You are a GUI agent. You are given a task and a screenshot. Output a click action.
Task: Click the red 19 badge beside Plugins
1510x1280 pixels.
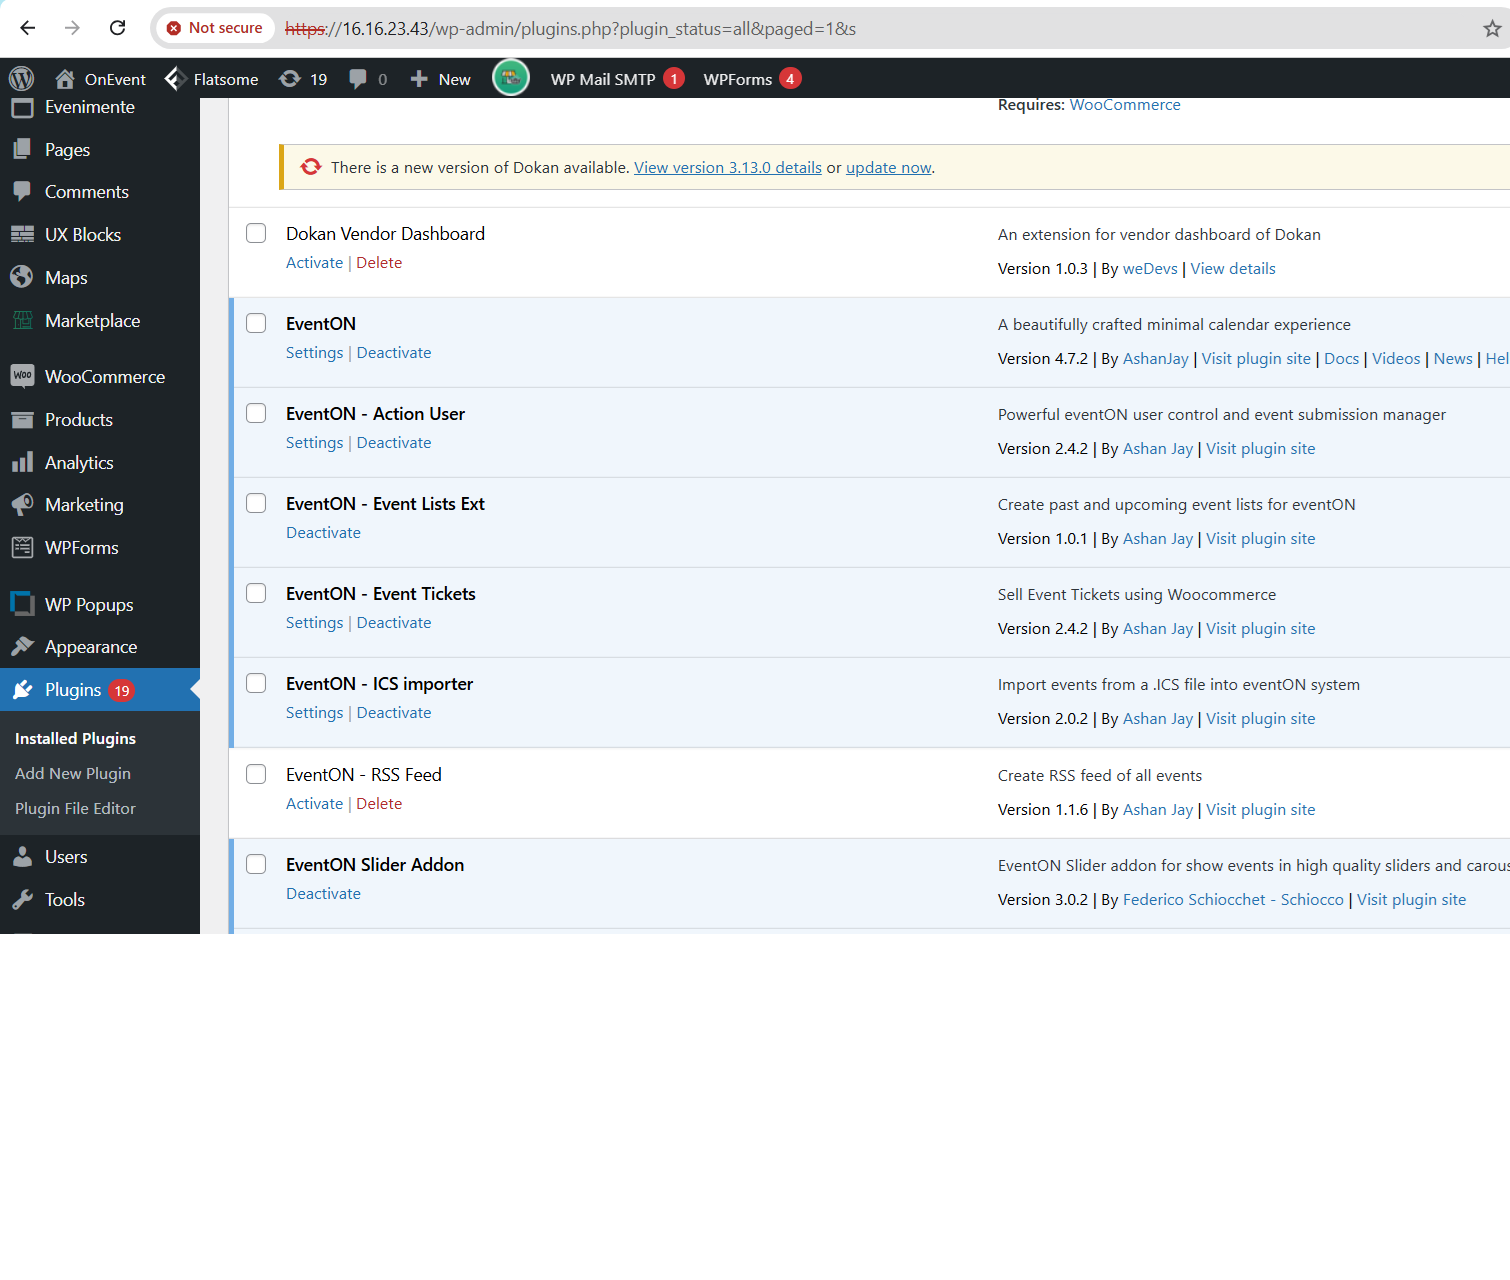[x=122, y=691]
